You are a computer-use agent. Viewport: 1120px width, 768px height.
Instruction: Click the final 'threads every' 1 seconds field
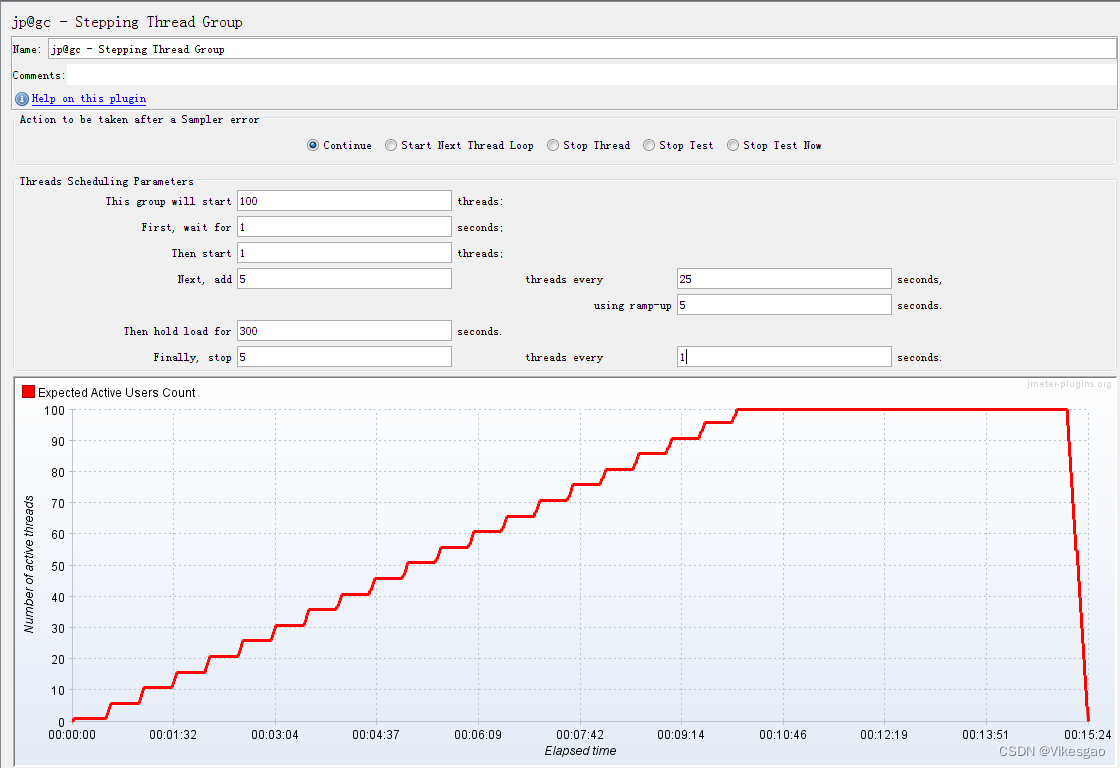784,356
